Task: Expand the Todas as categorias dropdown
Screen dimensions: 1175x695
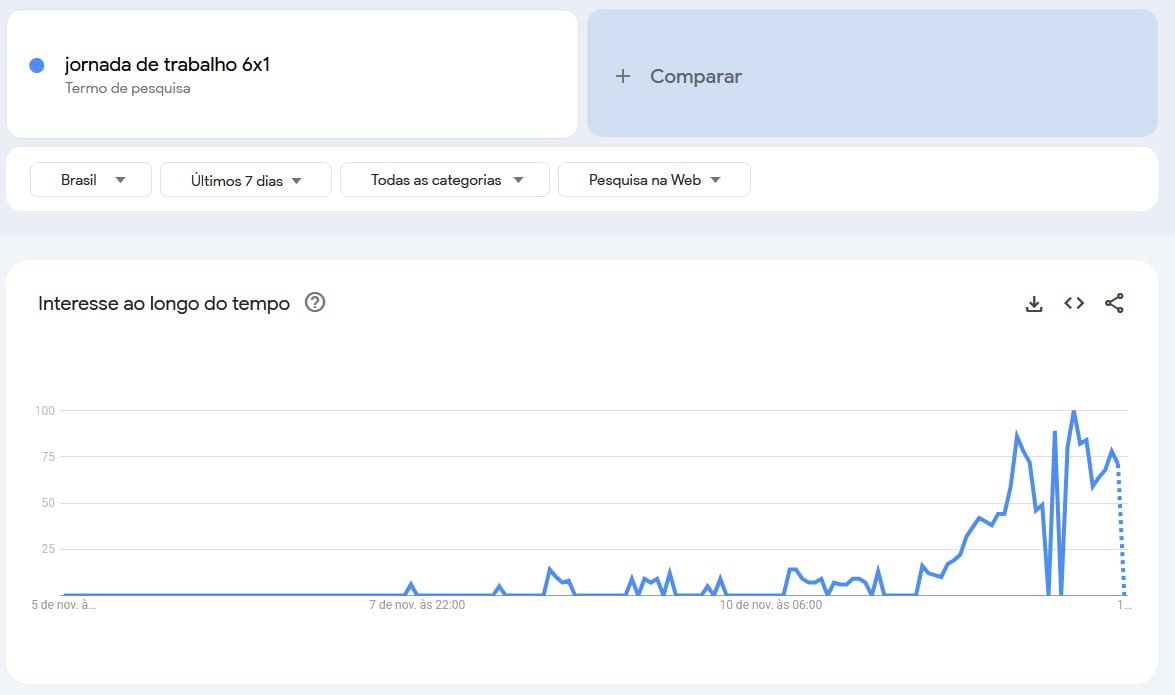Action: point(445,180)
